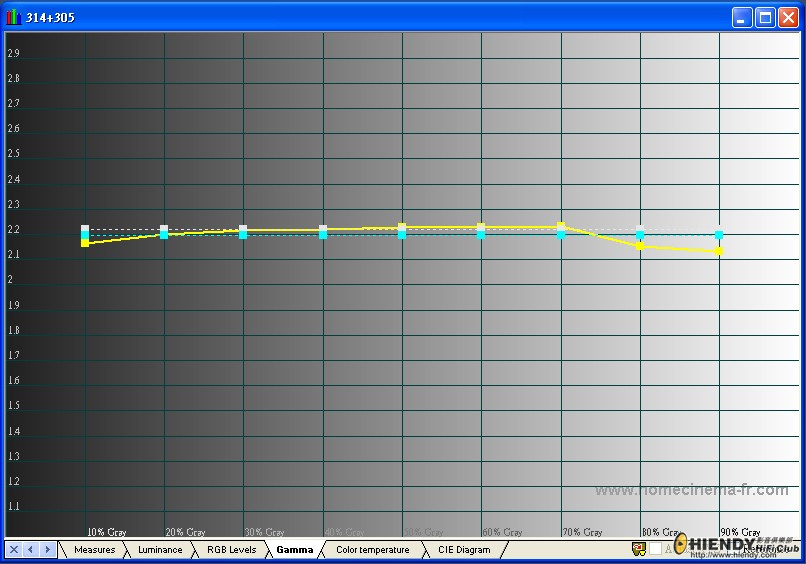The width and height of the screenshot is (806, 564).
Task: Click the white square box in the status bar
Action: (655, 549)
